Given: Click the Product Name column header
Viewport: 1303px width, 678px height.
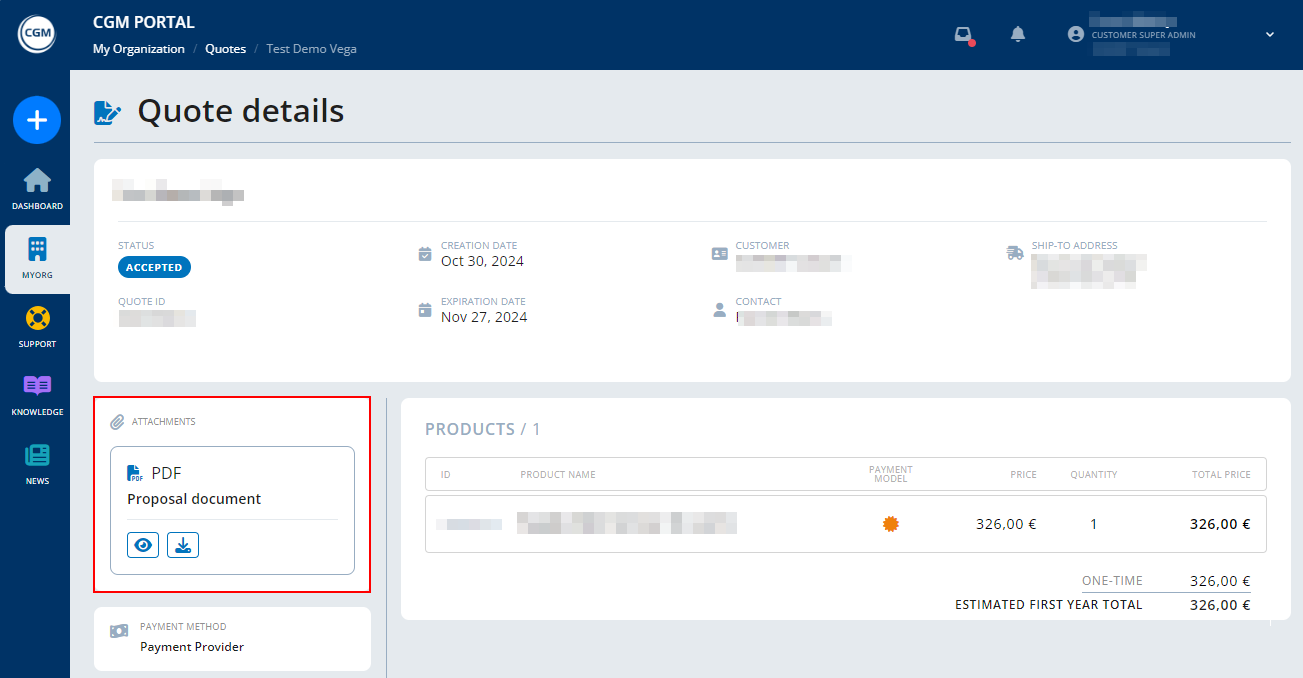Looking at the screenshot, I should click(557, 474).
